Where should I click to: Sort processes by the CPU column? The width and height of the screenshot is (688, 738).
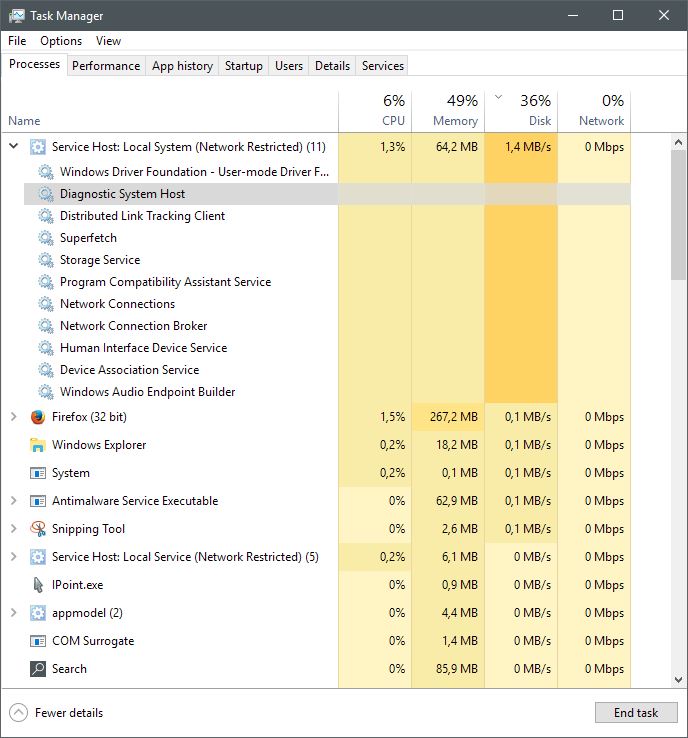point(375,112)
